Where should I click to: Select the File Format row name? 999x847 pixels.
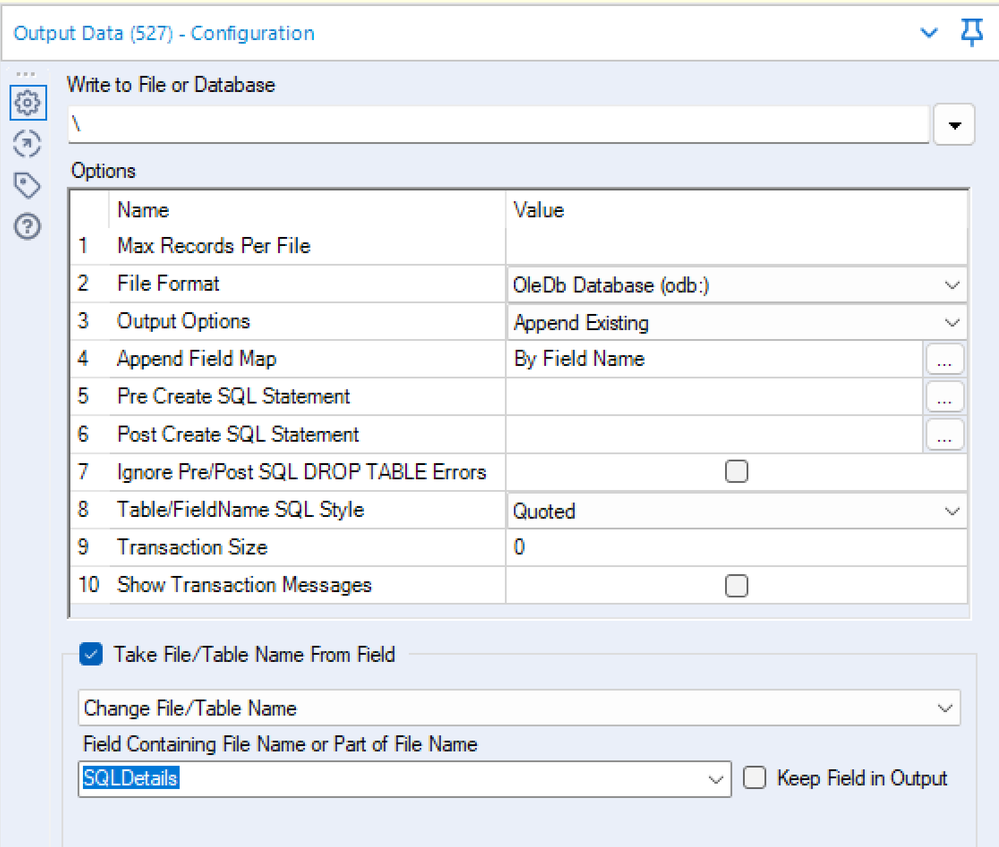pos(168,284)
